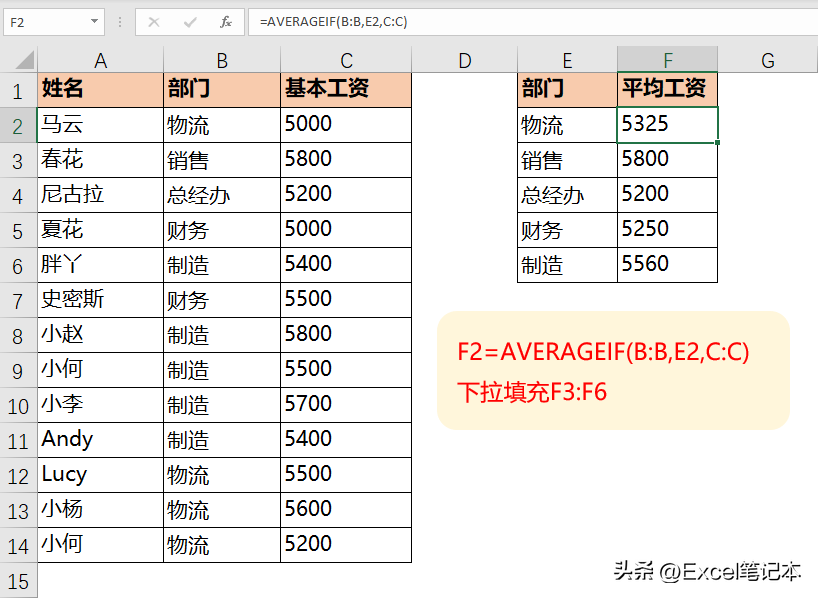The height and width of the screenshot is (598, 818).
Task: Click cell with name 马云
Action: [x=100, y=125]
